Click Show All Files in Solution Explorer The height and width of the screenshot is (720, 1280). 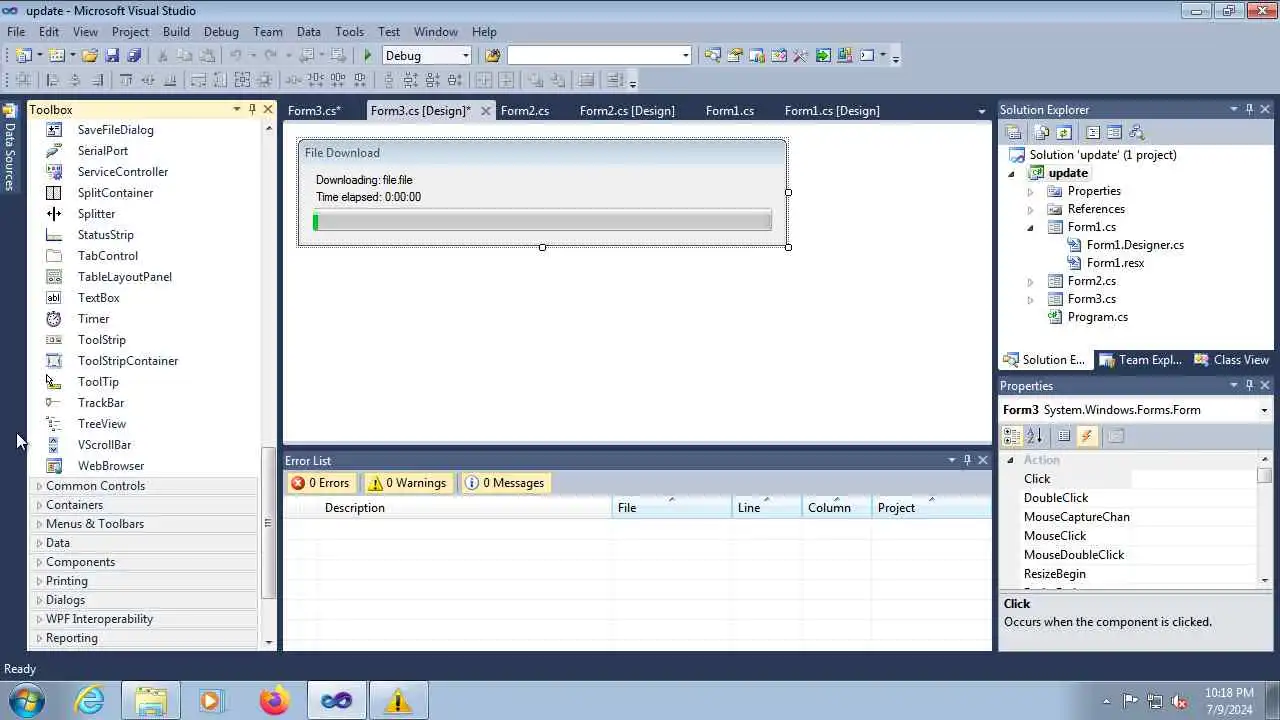[x=1042, y=132]
